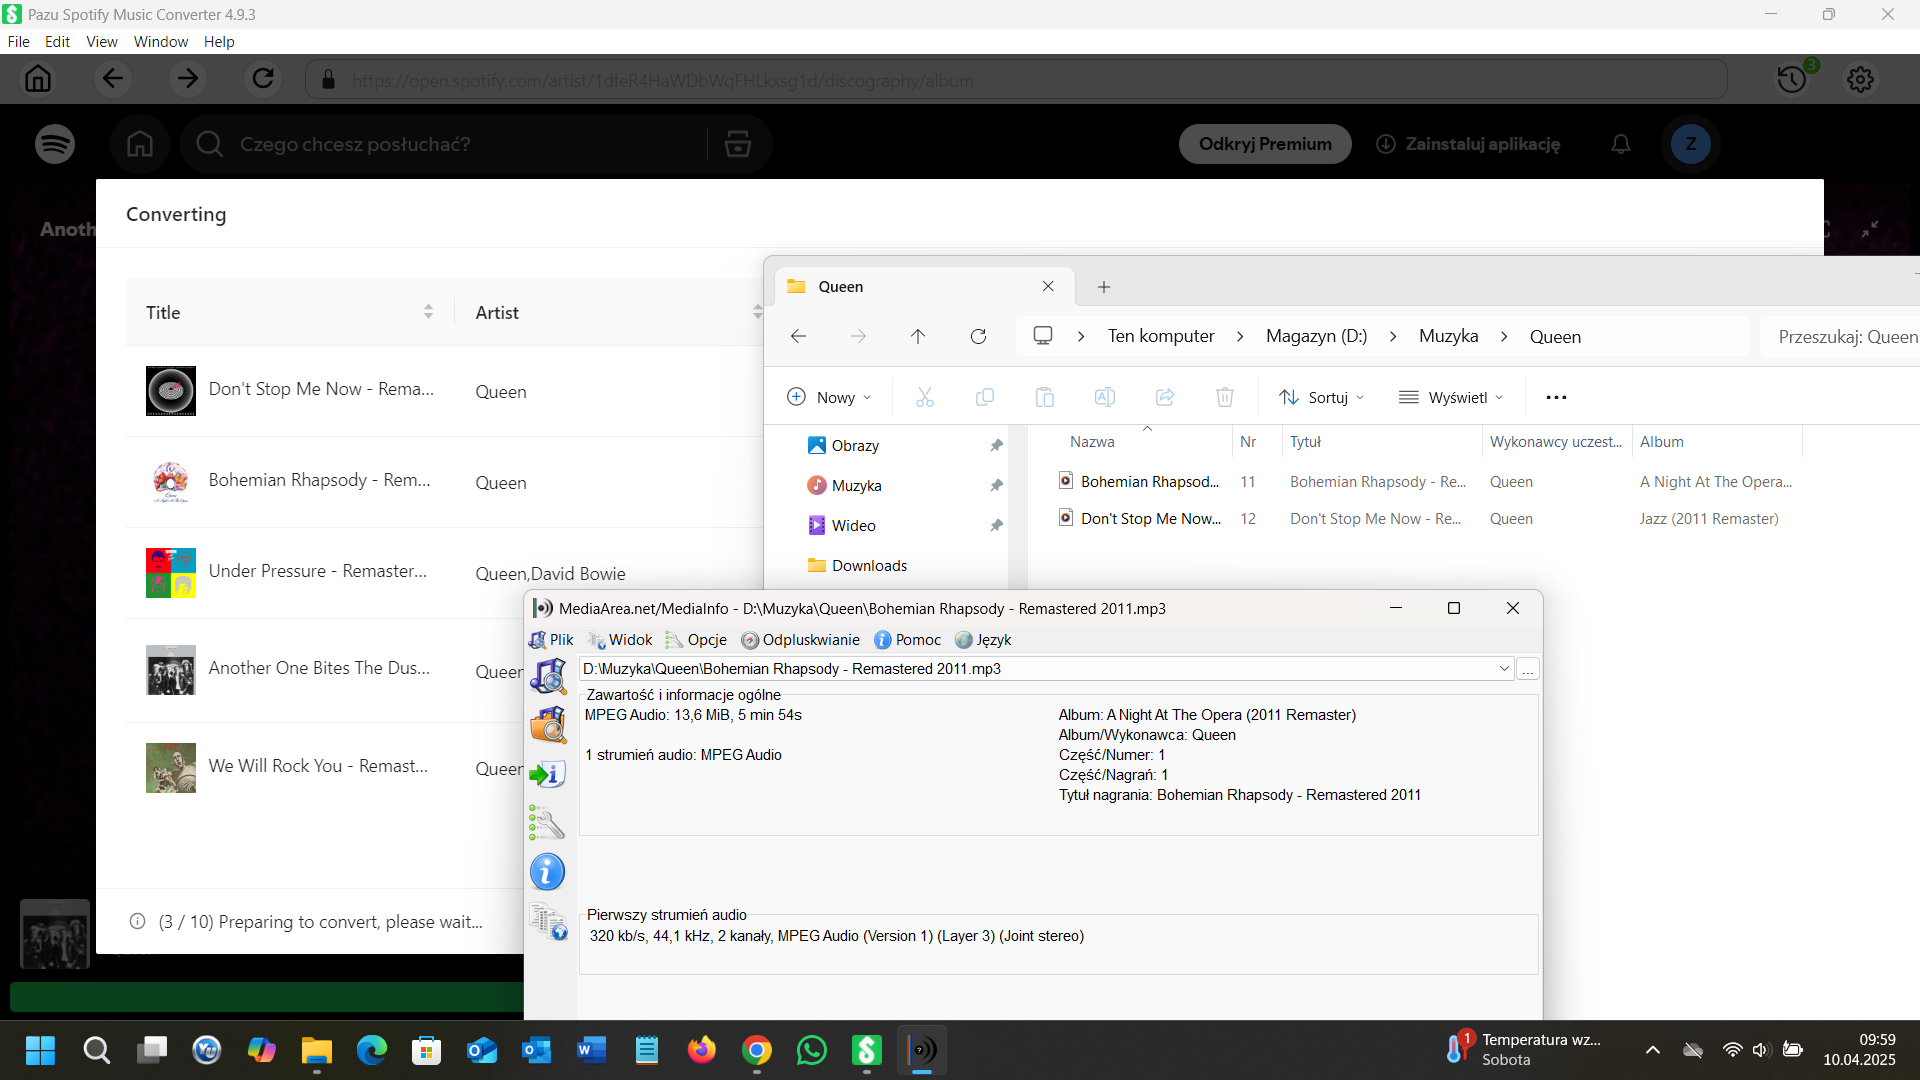This screenshot has width=1920, height=1080.
Task: Open MediaInfo preferences tools icon
Action: tap(548, 823)
